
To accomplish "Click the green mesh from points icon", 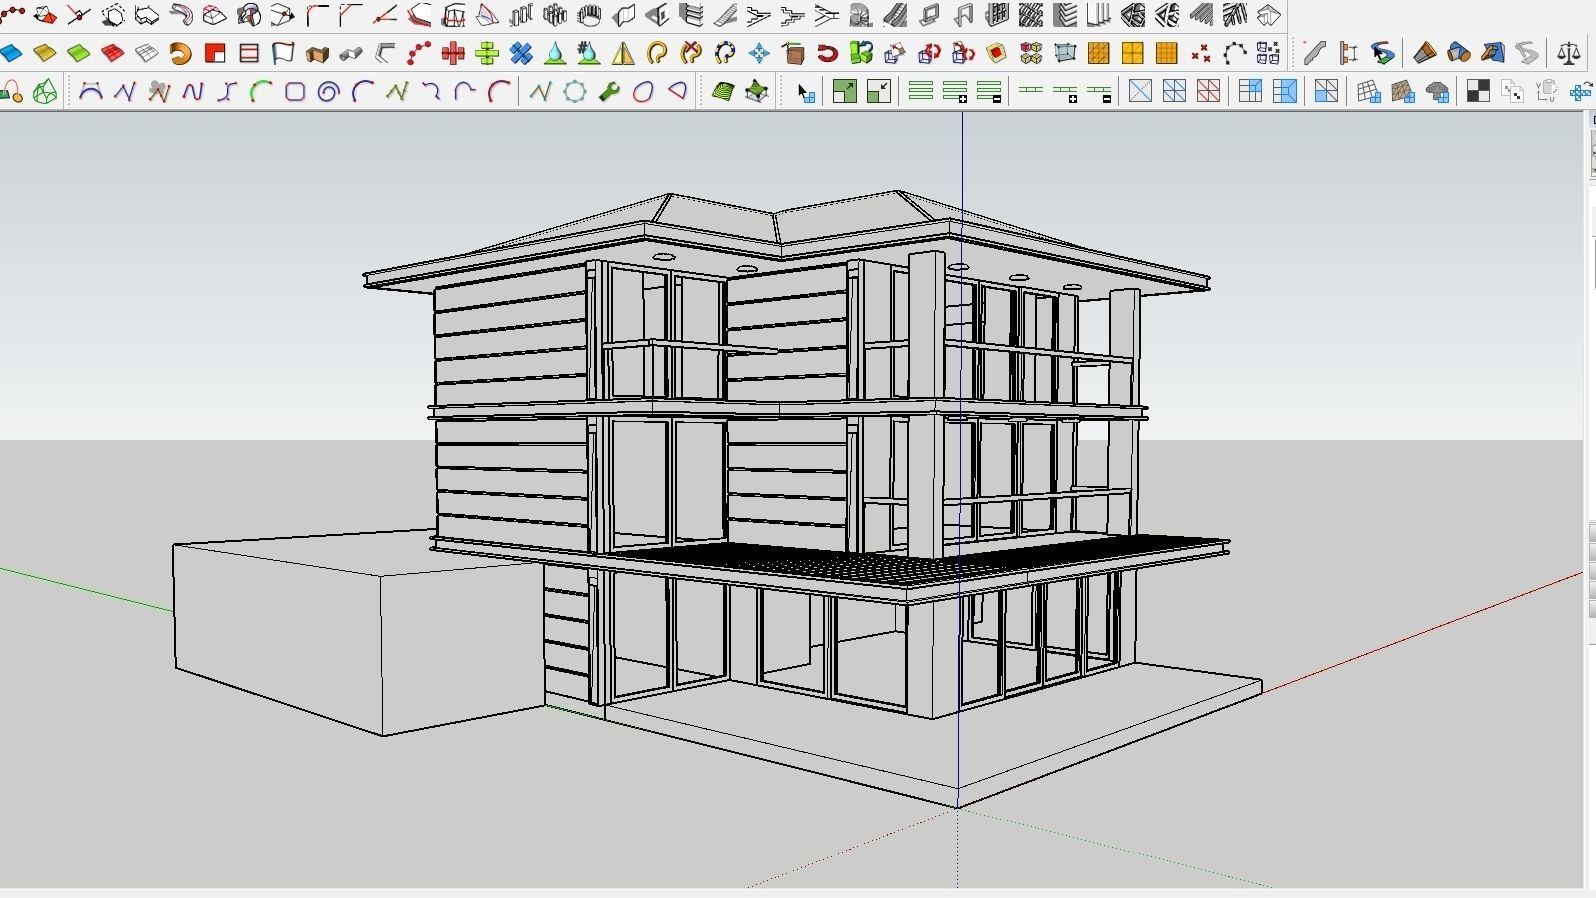I will [x=757, y=92].
